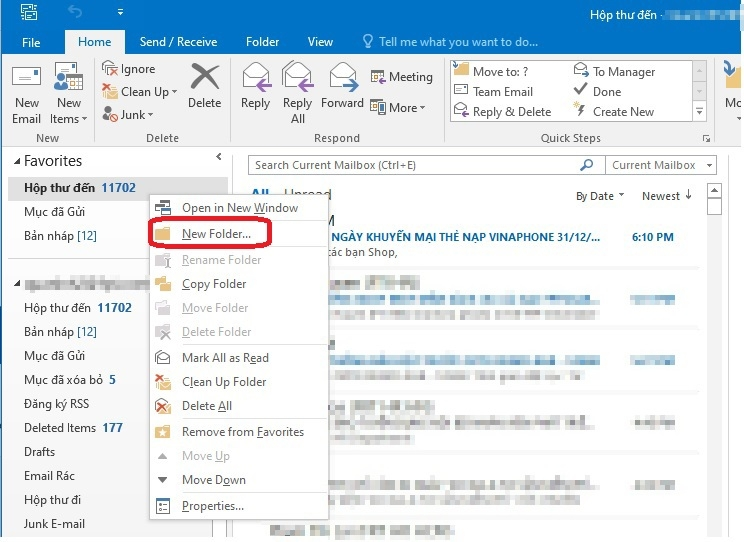Select Mark All as Read menu entry
Image resolution: width=744 pixels, height=542 pixels.
[225, 358]
